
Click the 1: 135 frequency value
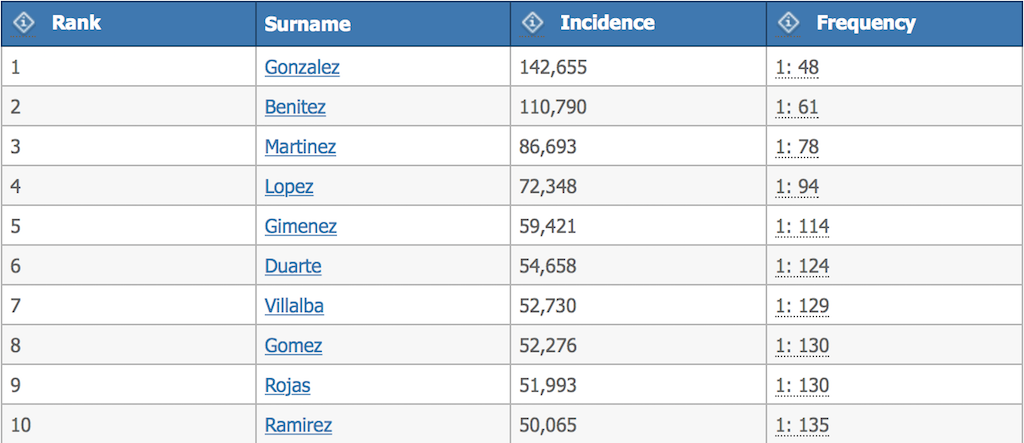tap(802, 425)
